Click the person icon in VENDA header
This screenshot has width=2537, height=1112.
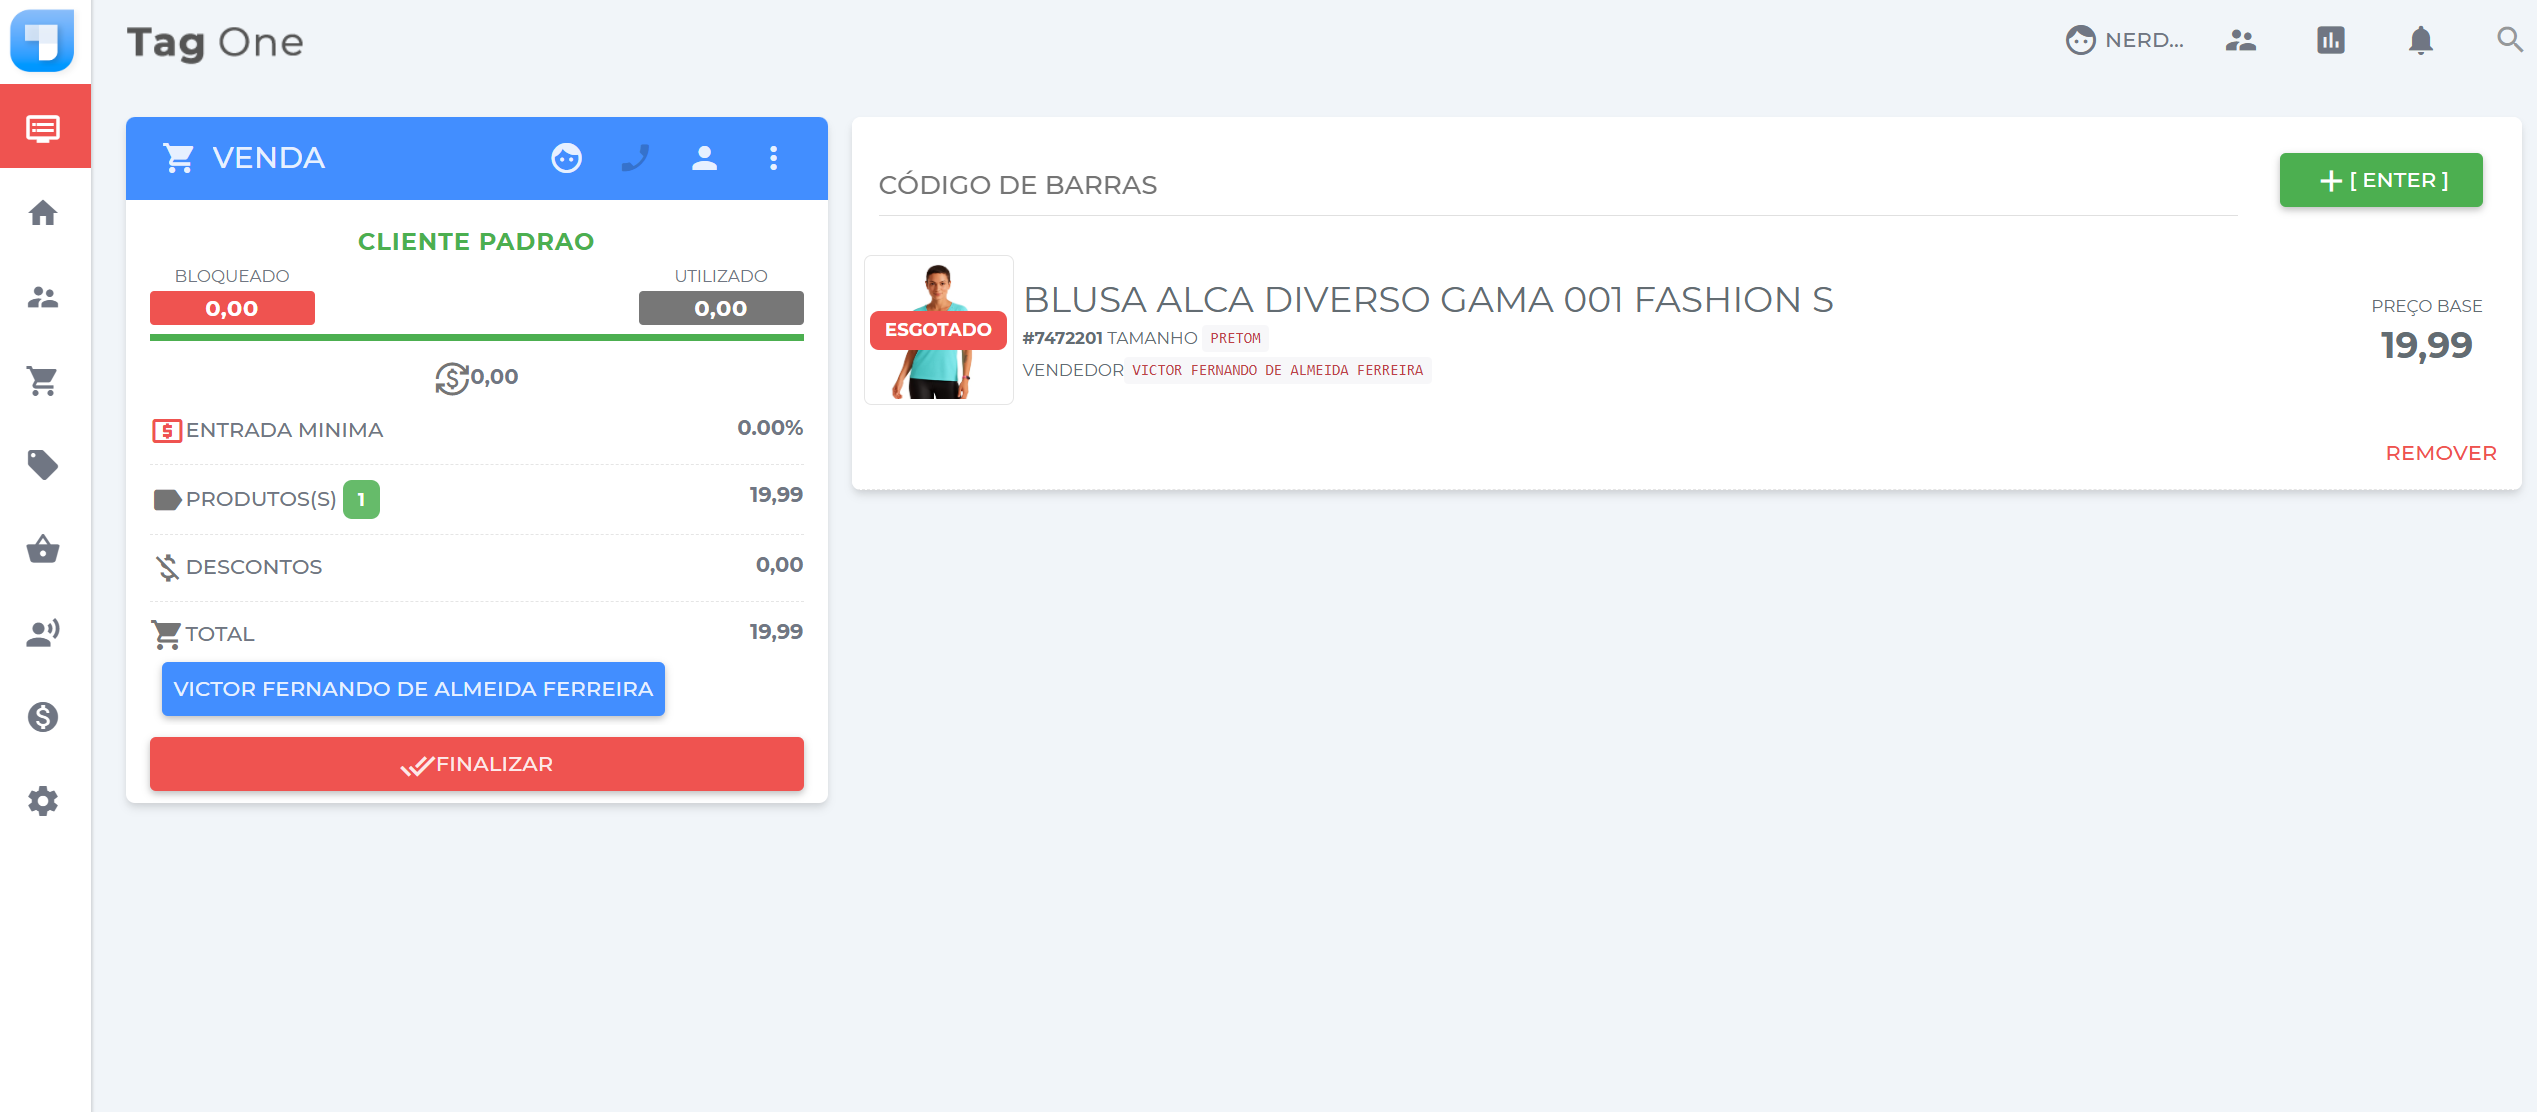tap(704, 158)
